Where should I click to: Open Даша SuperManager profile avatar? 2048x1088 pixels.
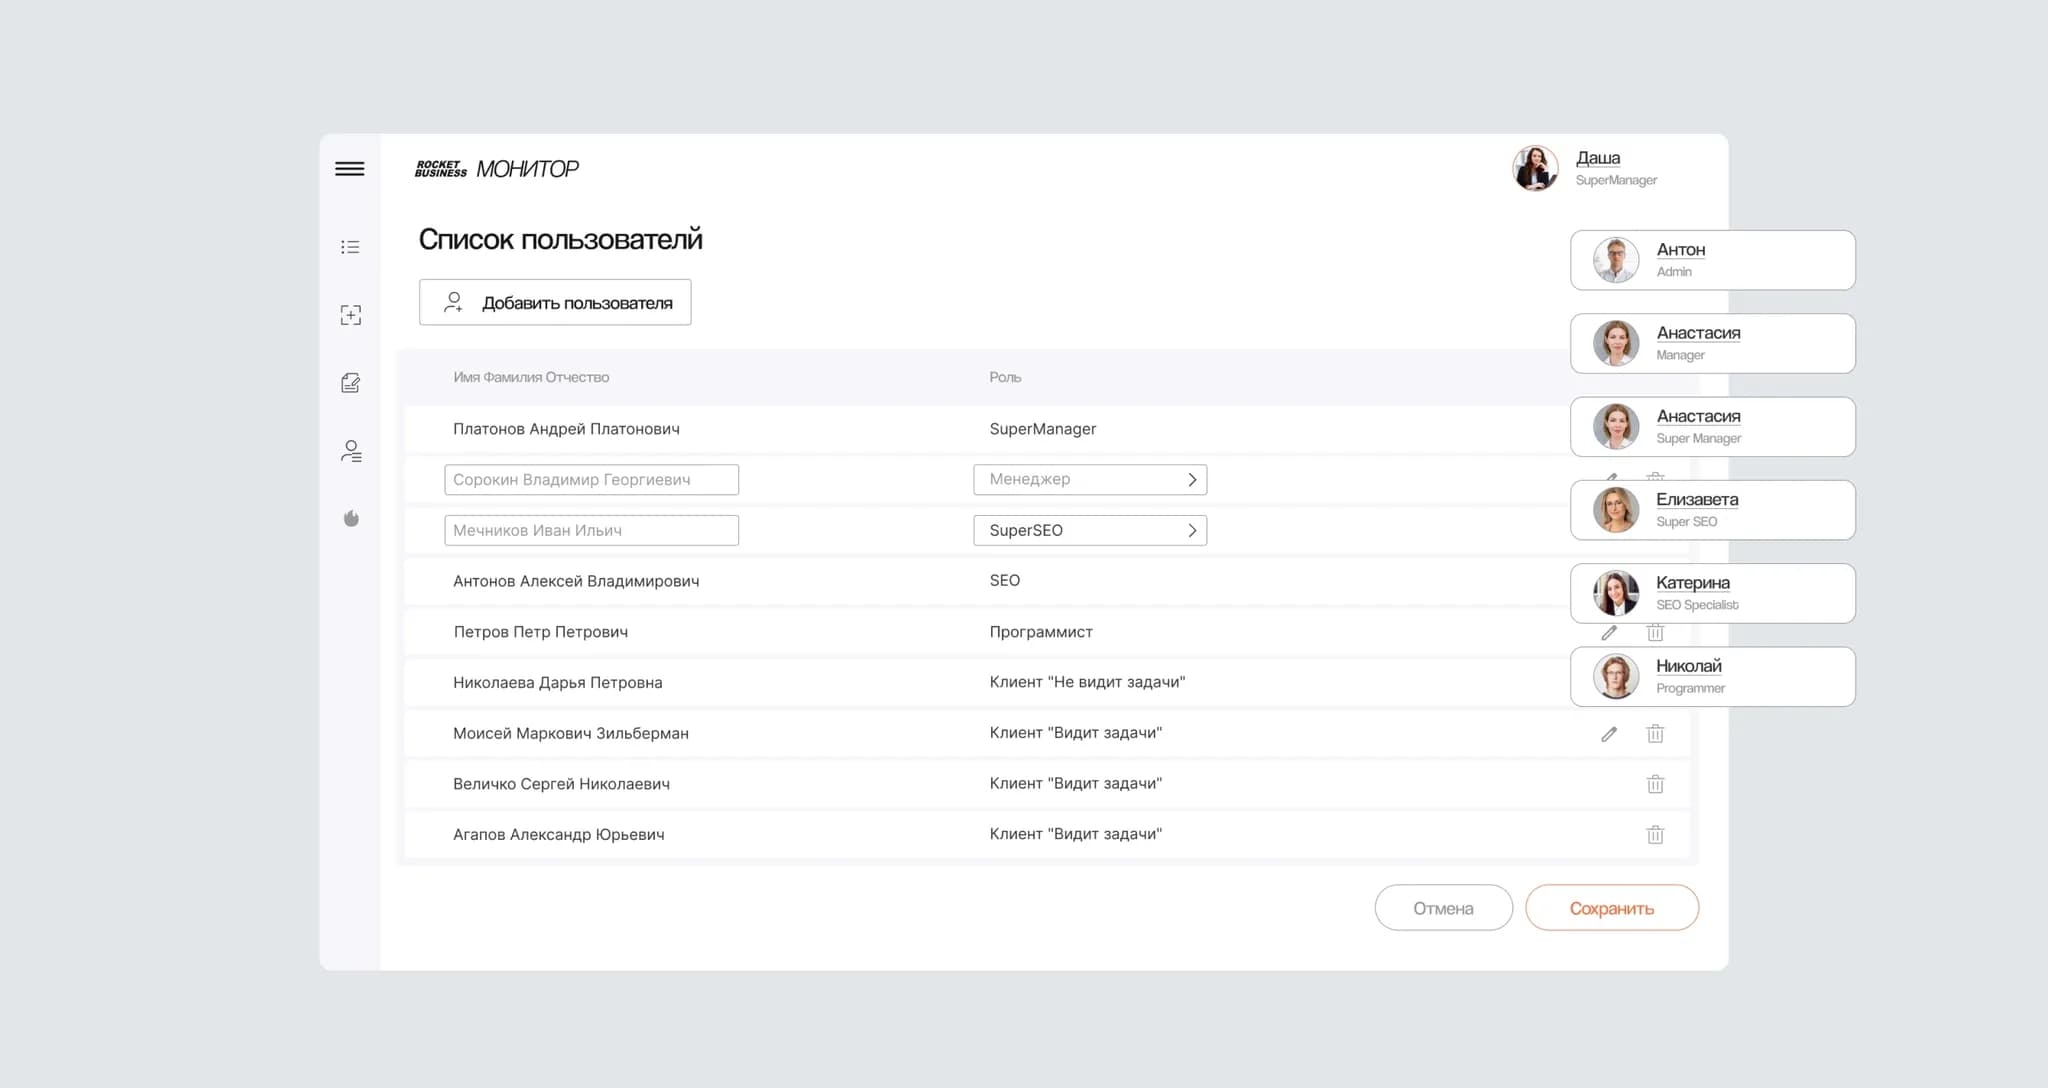[x=1535, y=168]
